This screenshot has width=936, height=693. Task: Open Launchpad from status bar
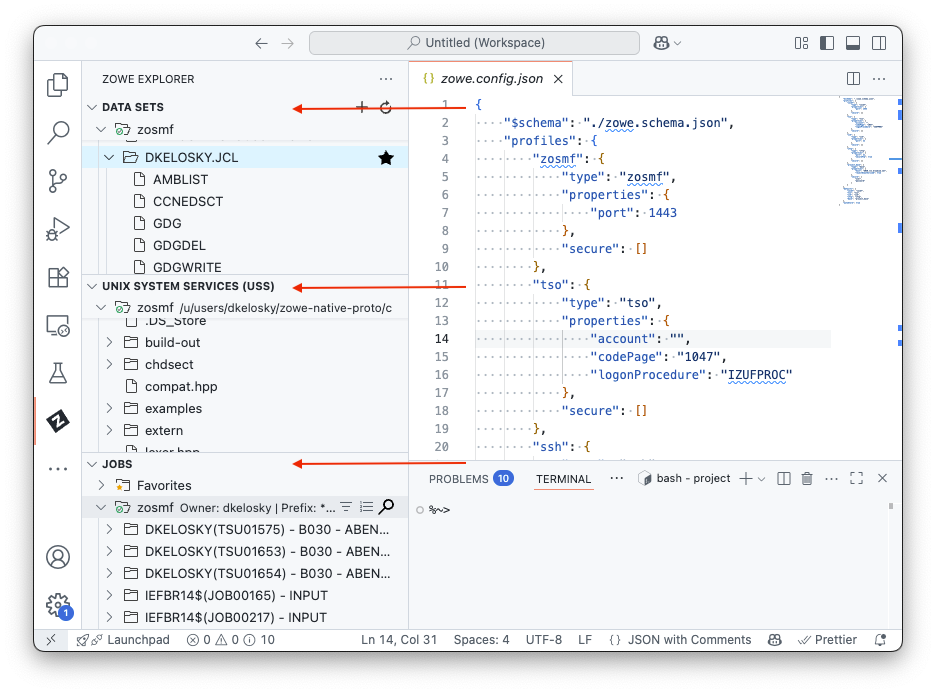click(x=123, y=640)
